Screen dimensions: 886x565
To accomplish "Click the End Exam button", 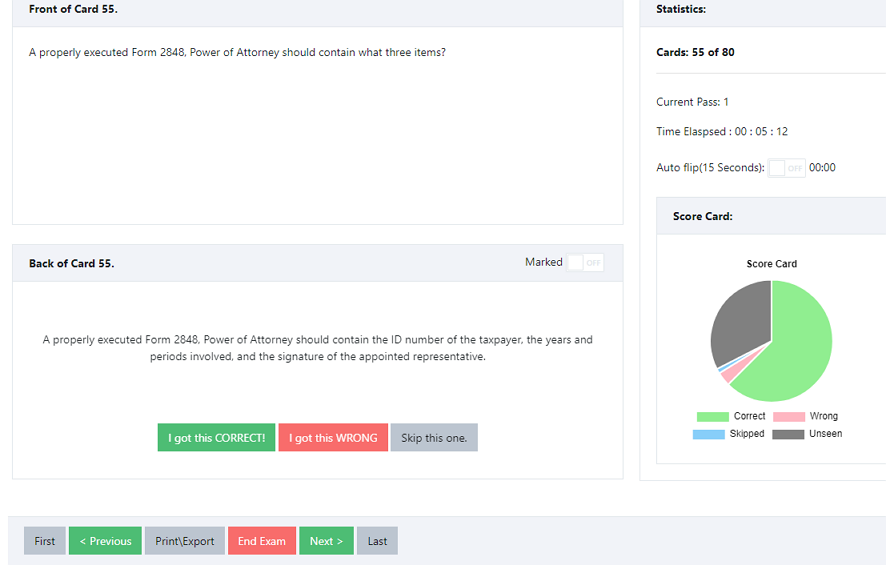I will pyautogui.click(x=262, y=541).
